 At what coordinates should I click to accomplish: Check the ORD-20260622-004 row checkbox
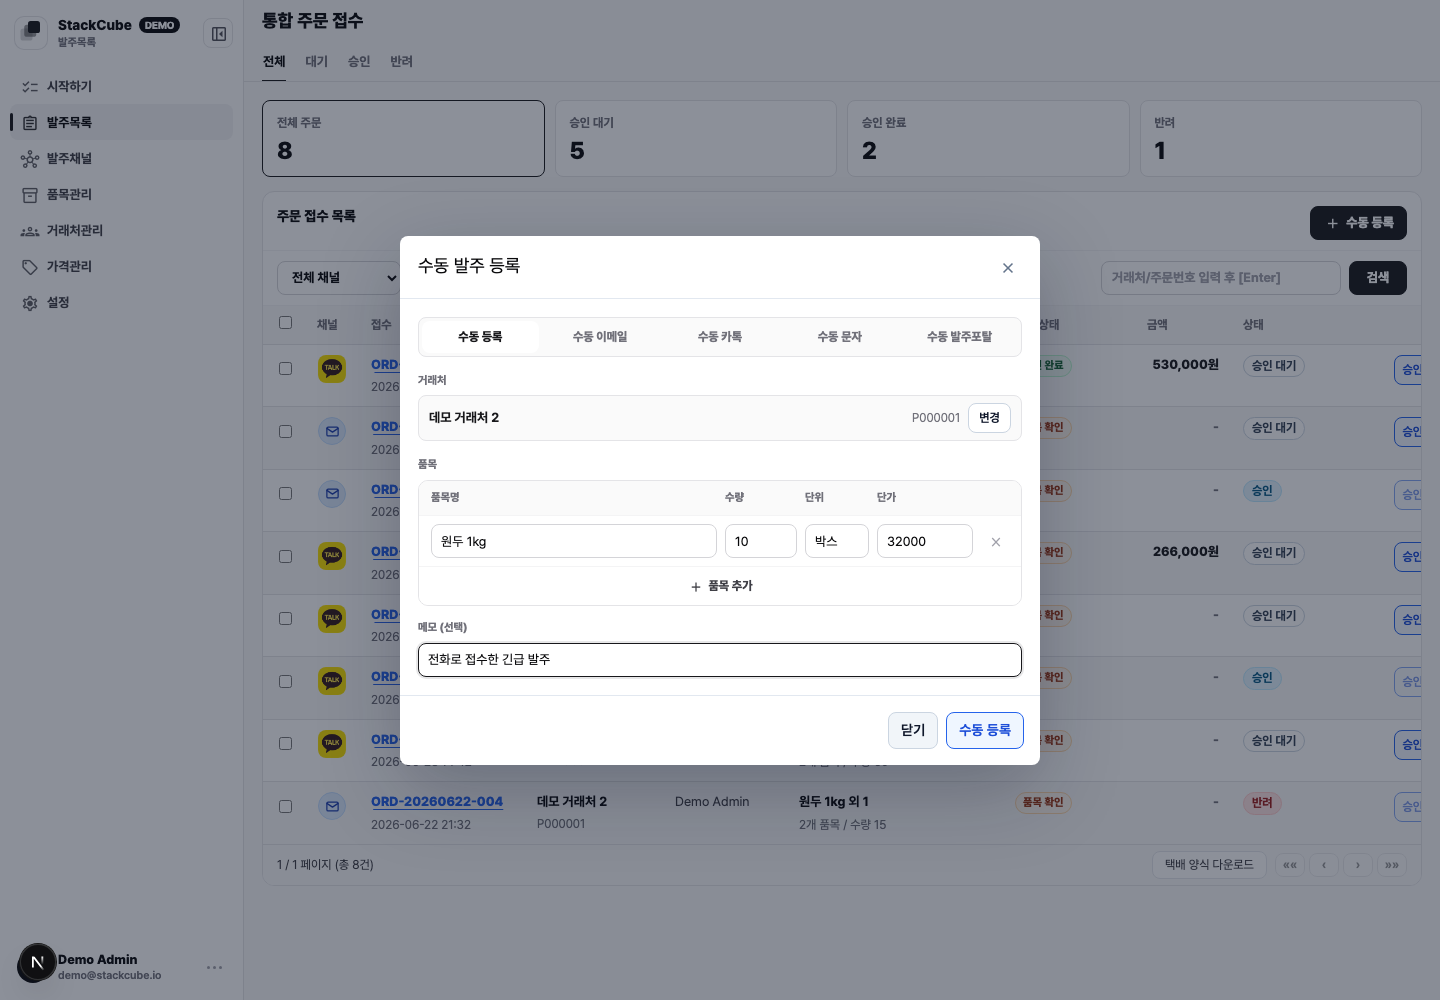tap(286, 806)
